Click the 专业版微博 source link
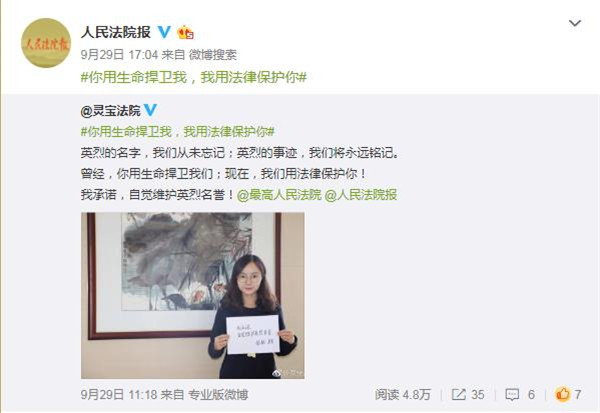 [x=218, y=394]
